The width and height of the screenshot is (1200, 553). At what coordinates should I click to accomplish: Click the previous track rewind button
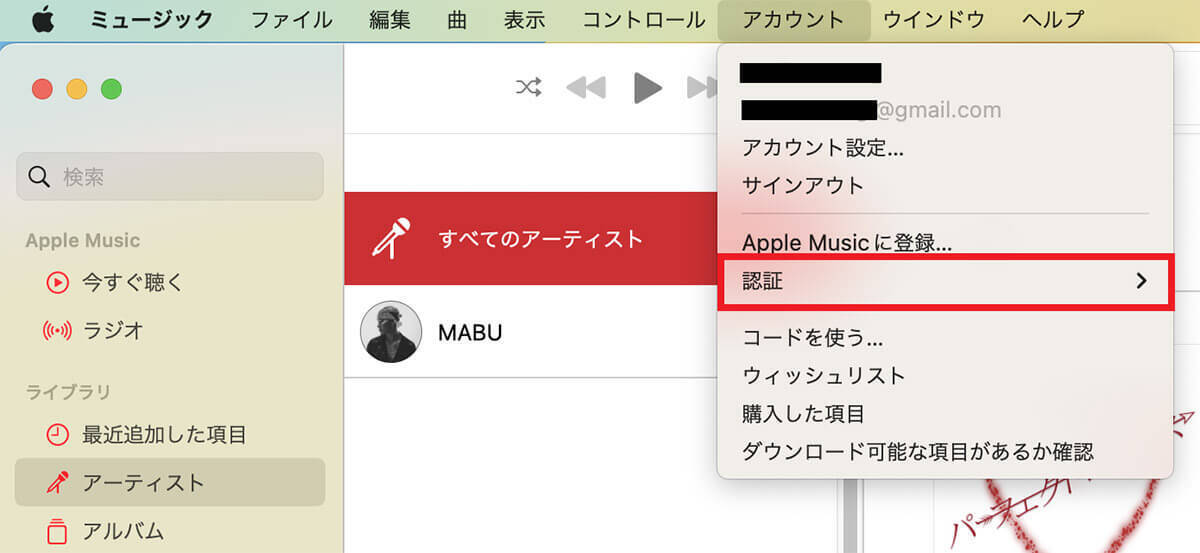586,88
